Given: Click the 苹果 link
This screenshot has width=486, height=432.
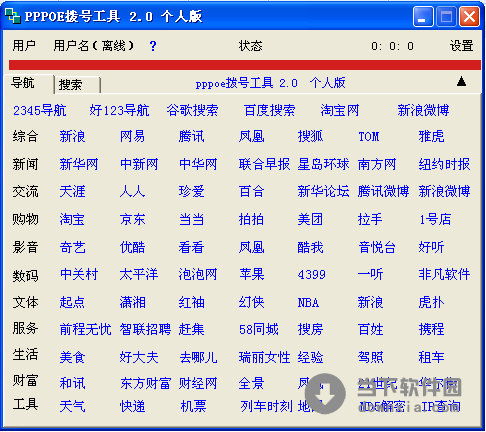Looking at the screenshot, I should [x=252, y=275].
